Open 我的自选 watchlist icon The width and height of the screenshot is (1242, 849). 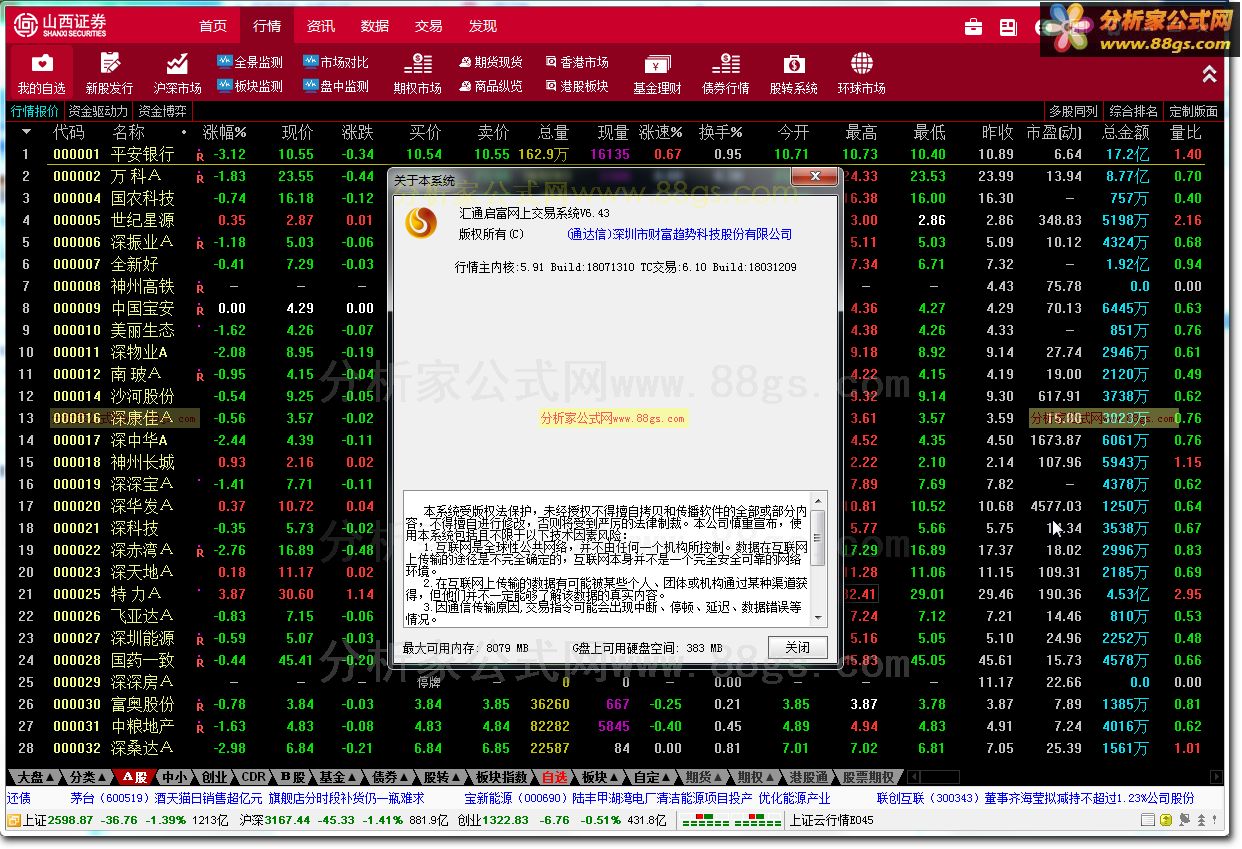click(x=41, y=74)
